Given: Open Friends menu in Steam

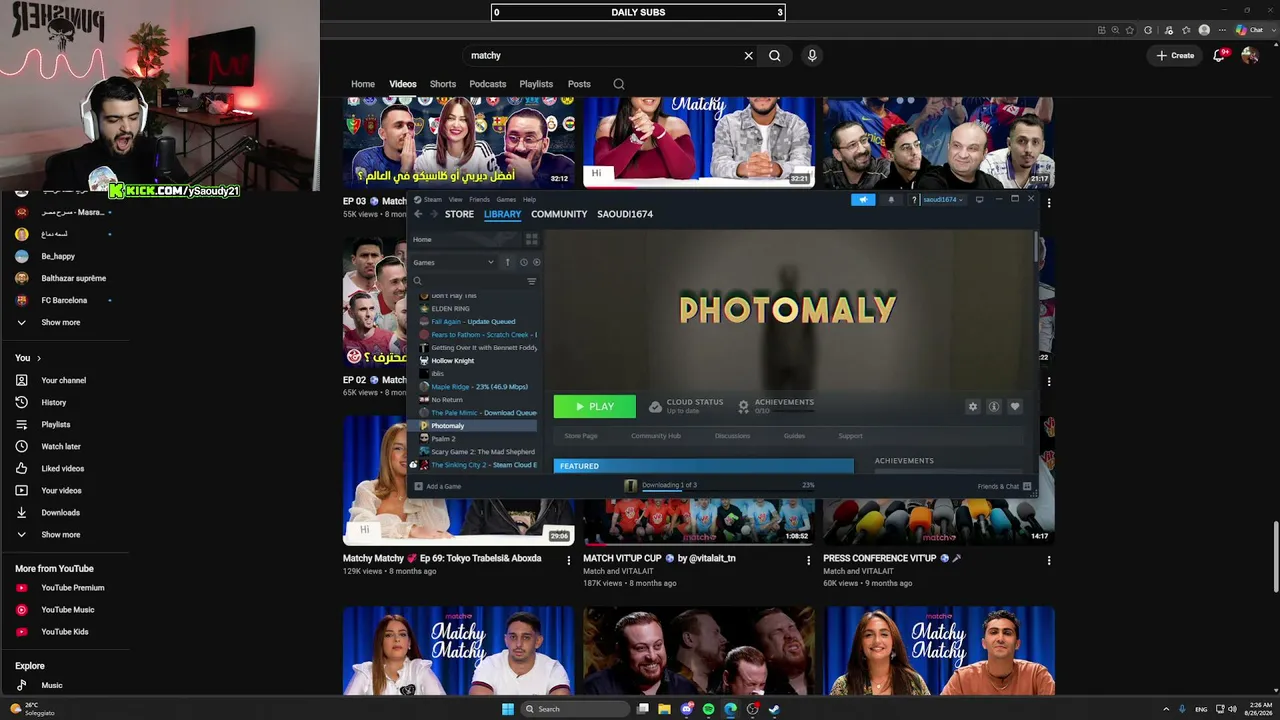Looking at the screenshot, I should [480, 200].
